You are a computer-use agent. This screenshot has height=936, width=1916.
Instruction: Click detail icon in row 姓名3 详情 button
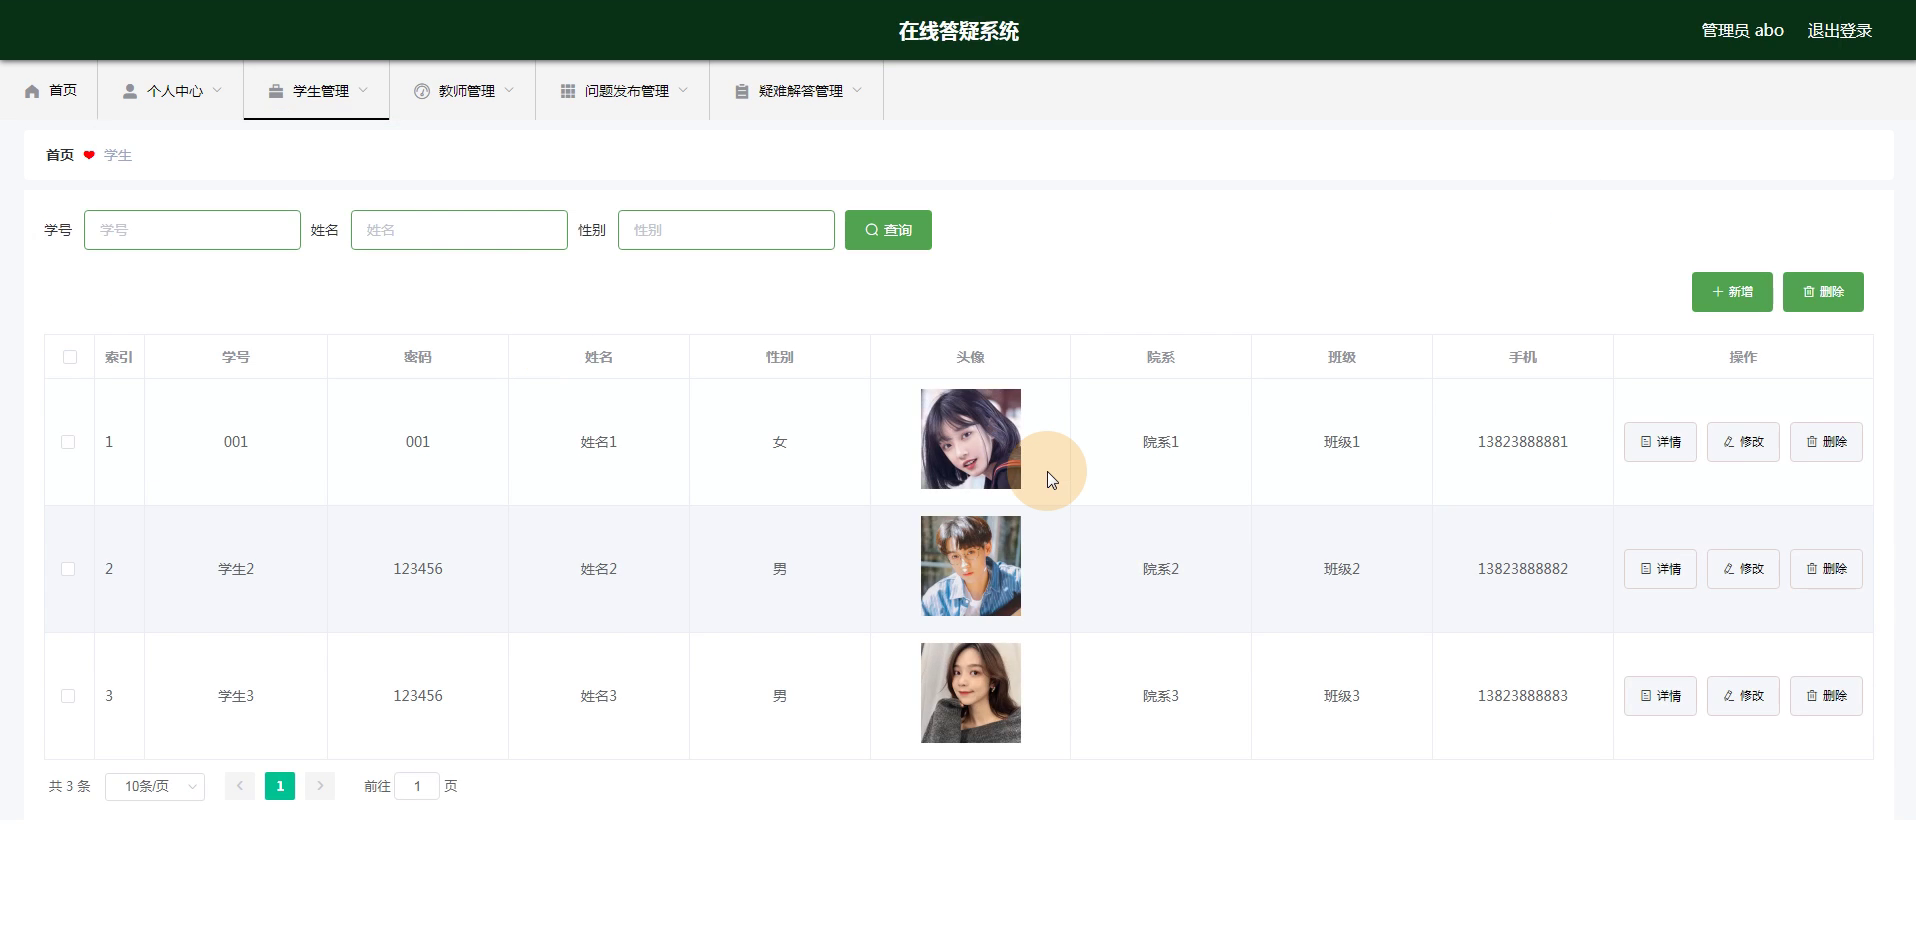pyautogui.click(x=1646, y=696)
